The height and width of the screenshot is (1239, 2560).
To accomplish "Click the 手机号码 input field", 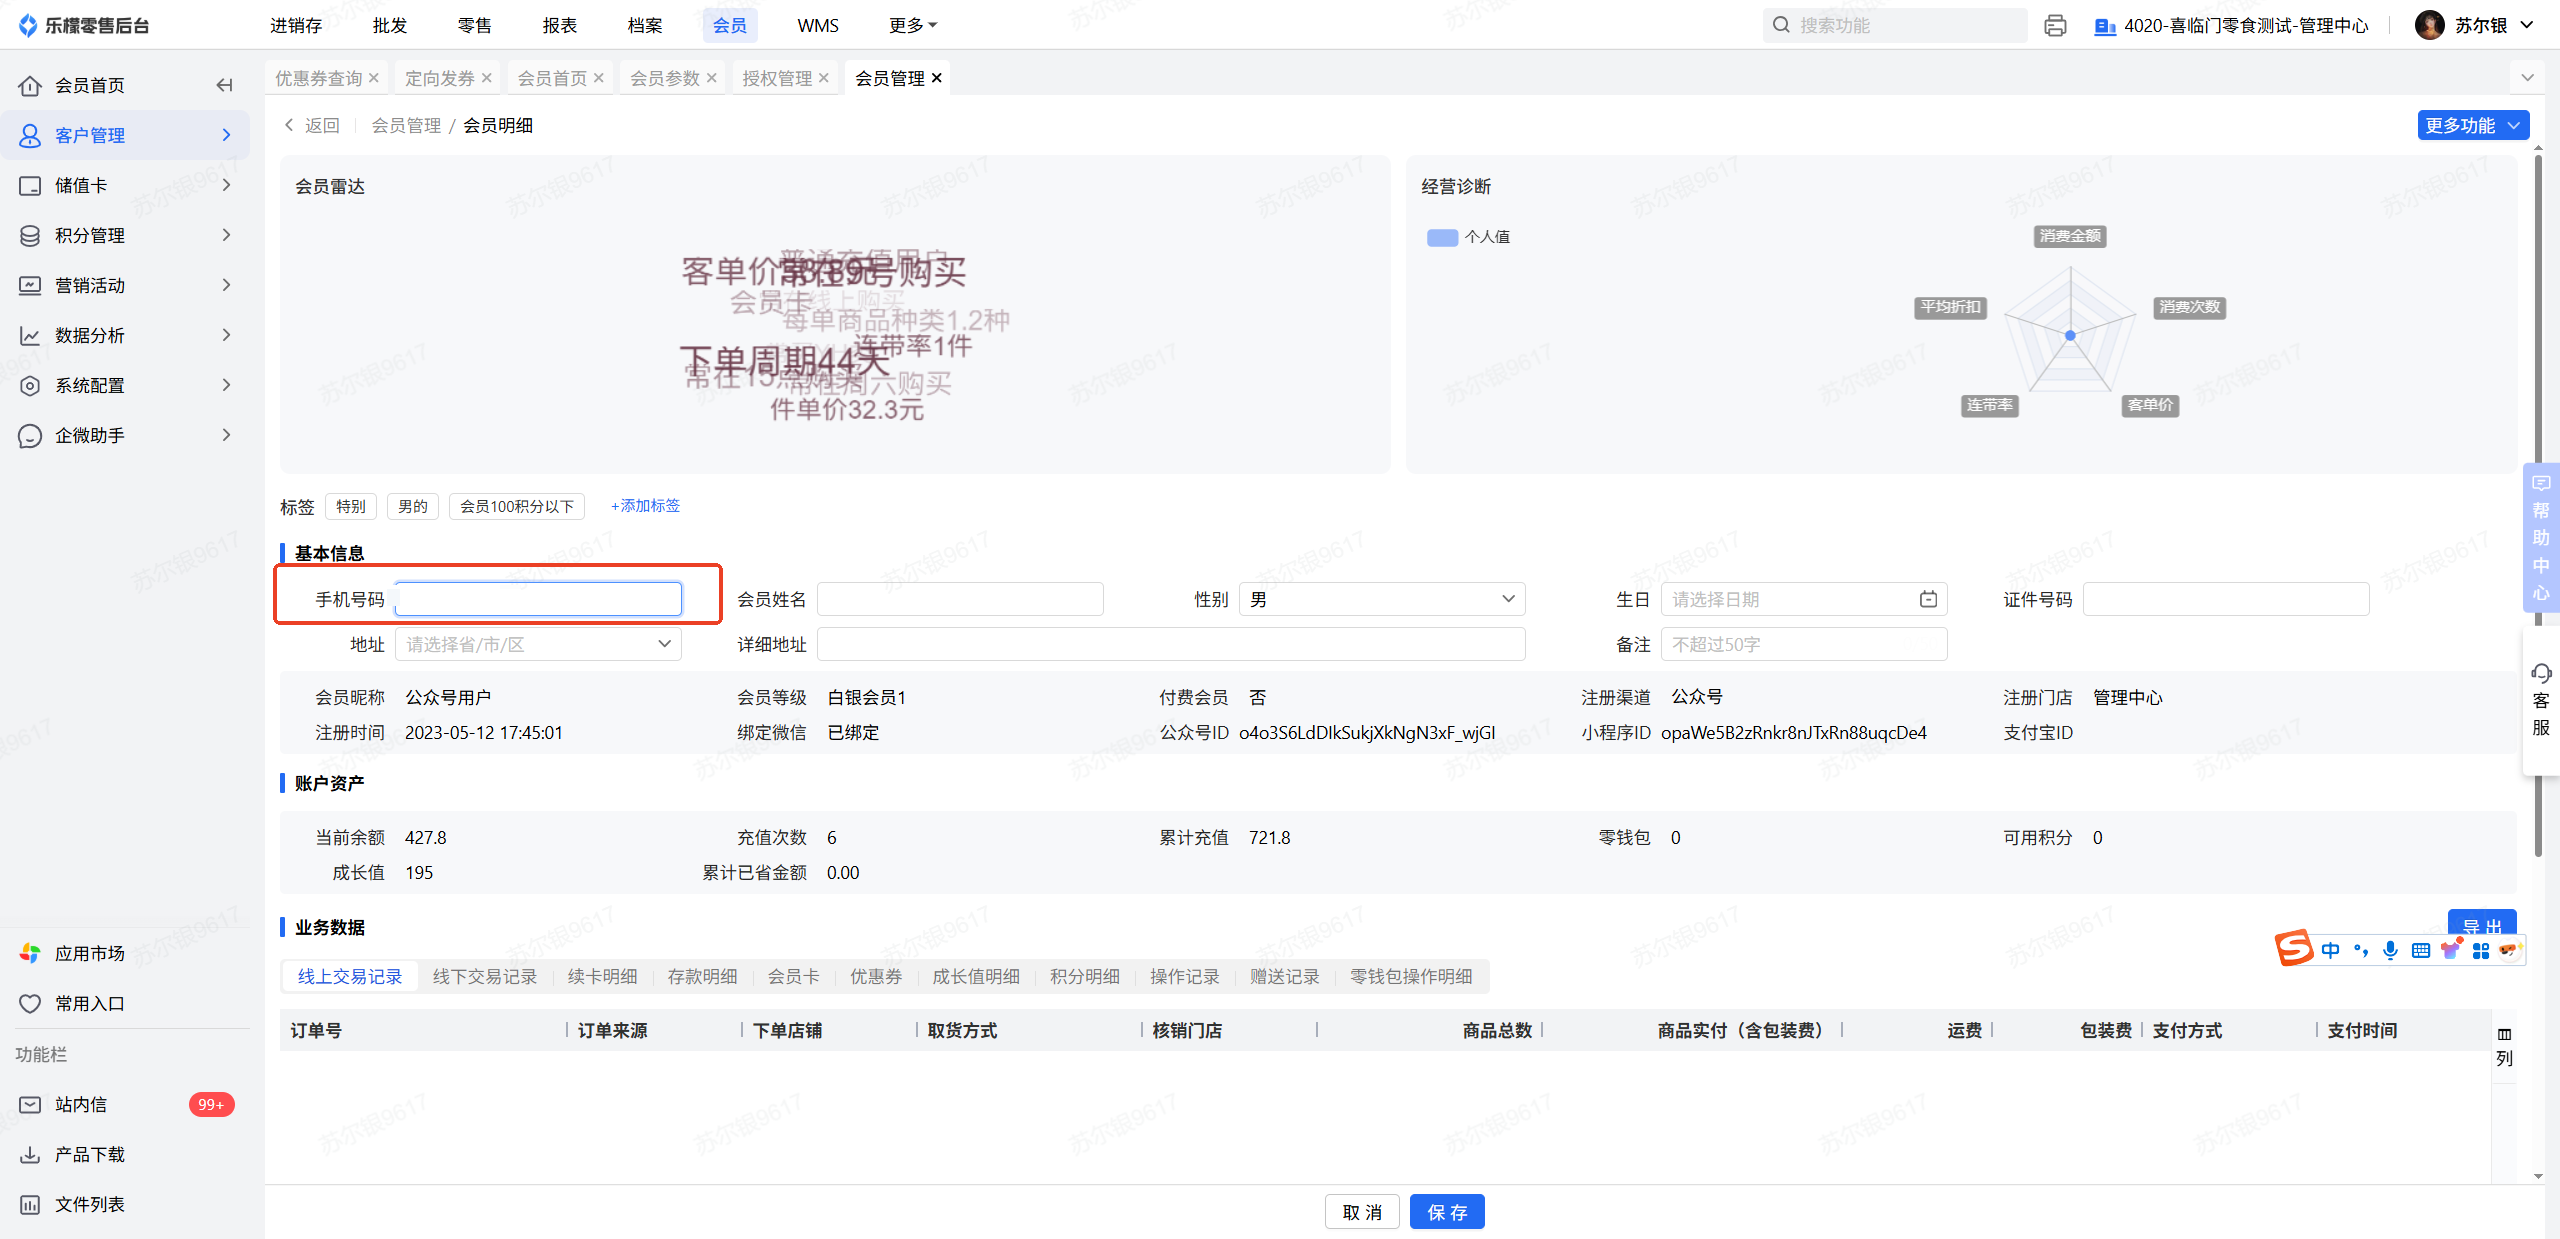I will [x=538, y=599].
